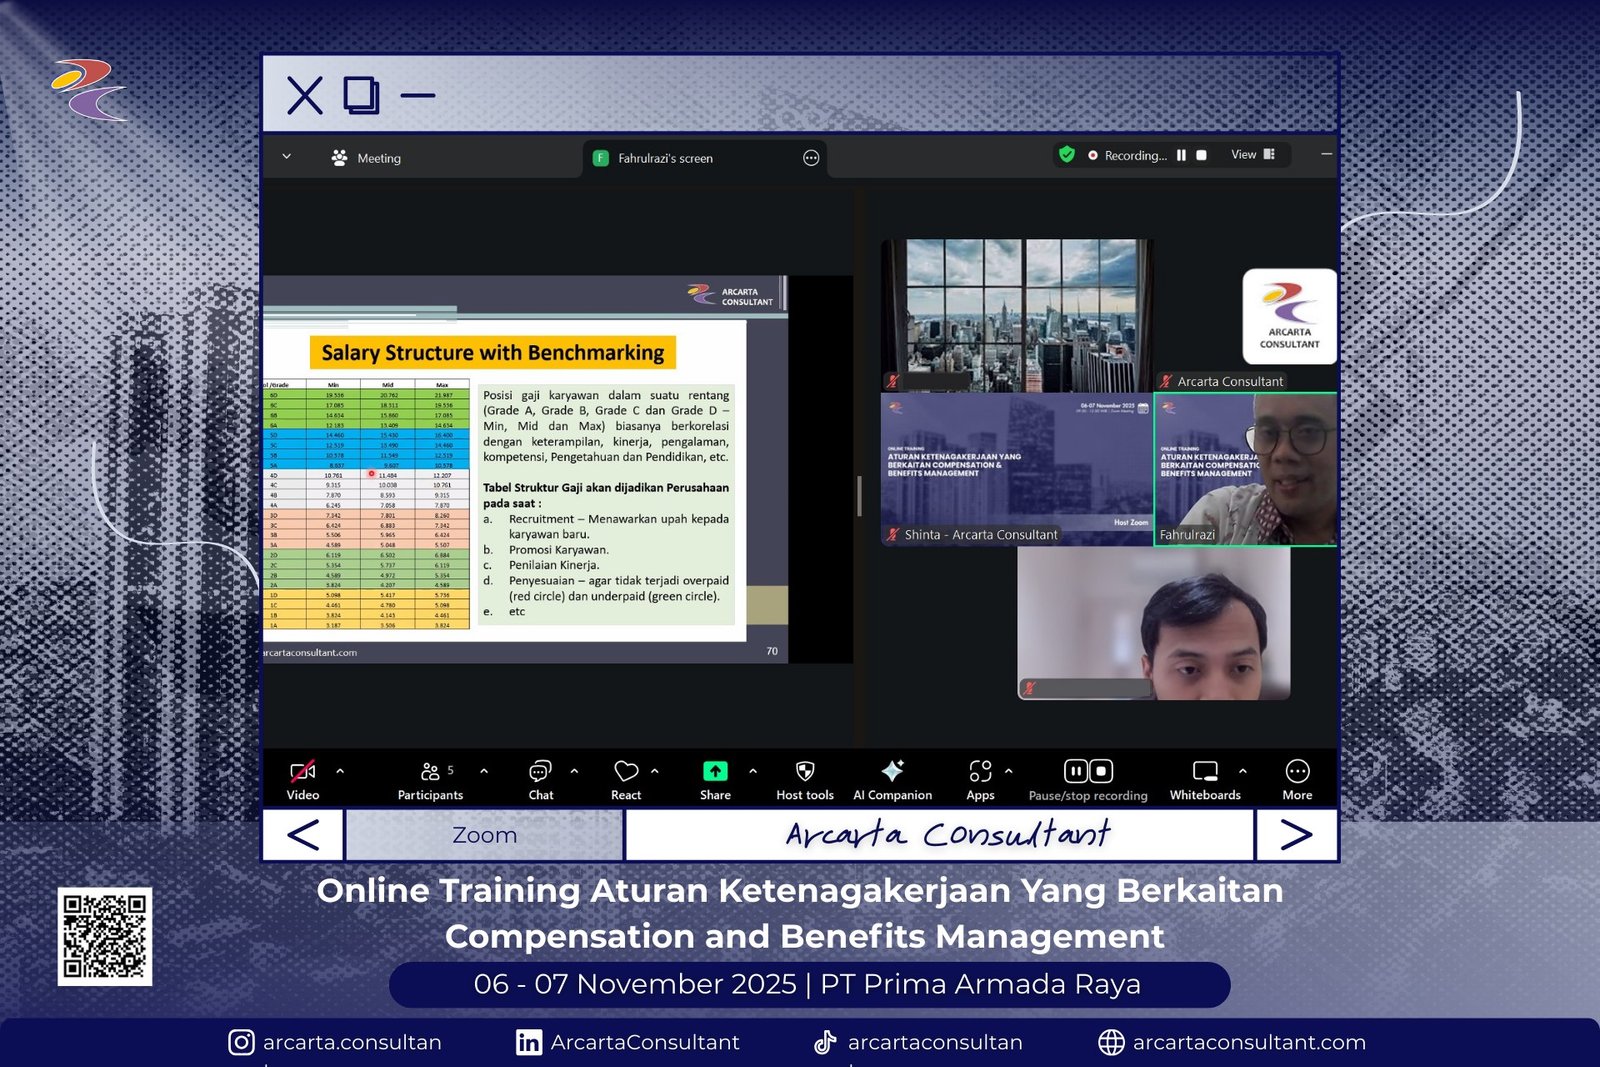Click the More options icon
This screenshot has height=1067, width=1600.
pyautogui.click(x=1297, y=773)
